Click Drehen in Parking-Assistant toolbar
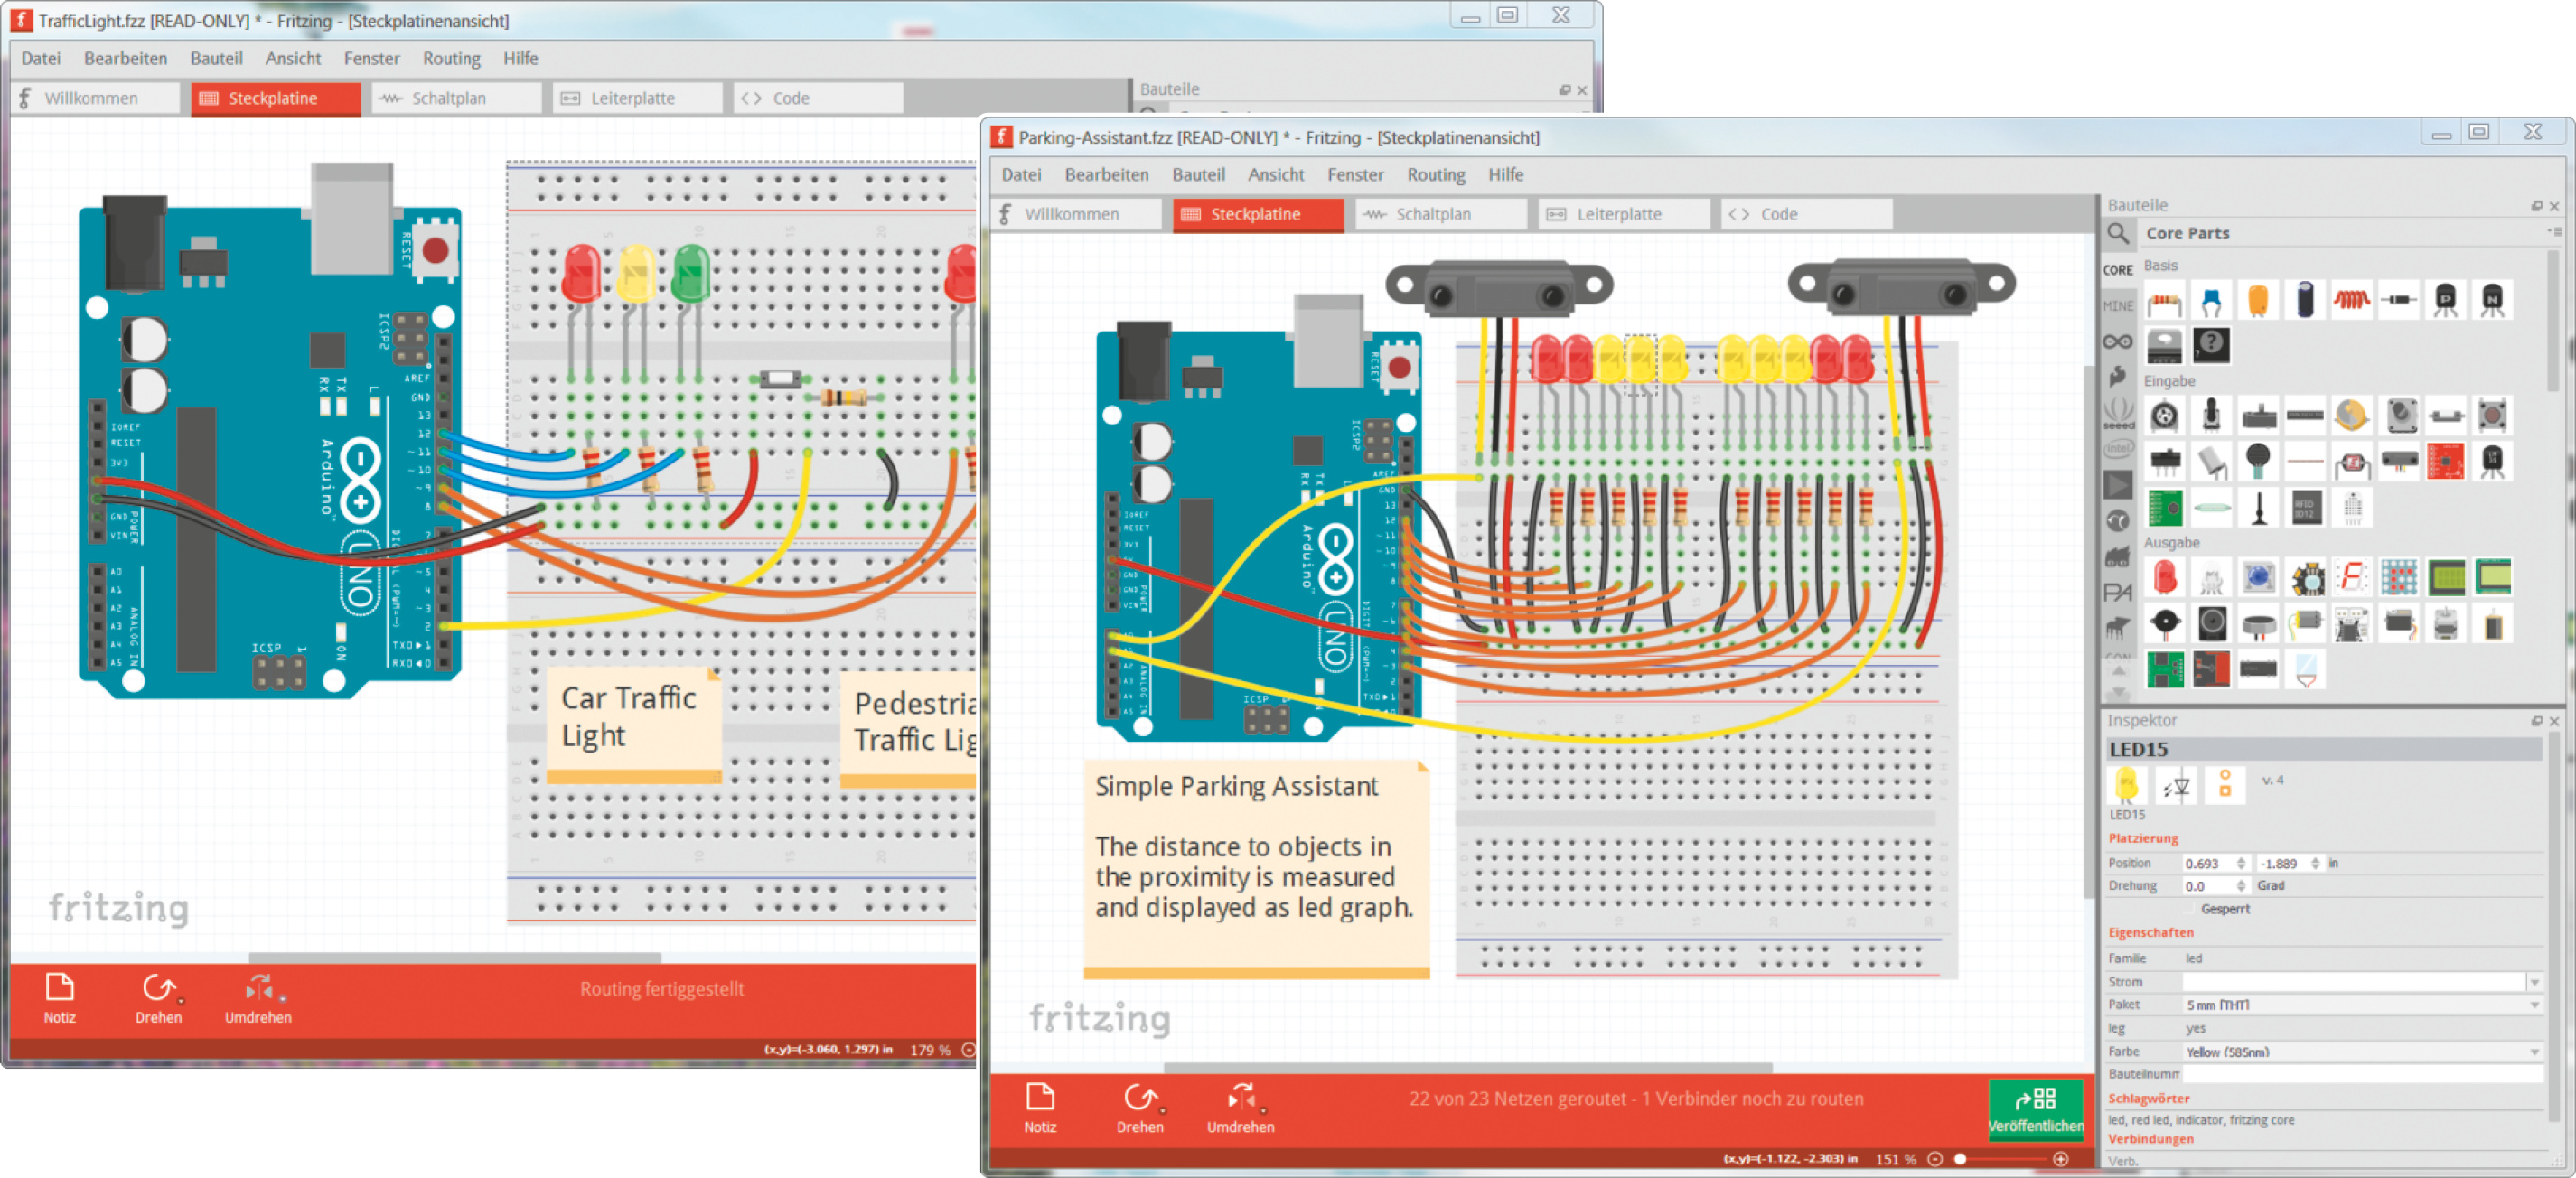This screenshot has height=1178, width=2576. click(1139, 1107)
